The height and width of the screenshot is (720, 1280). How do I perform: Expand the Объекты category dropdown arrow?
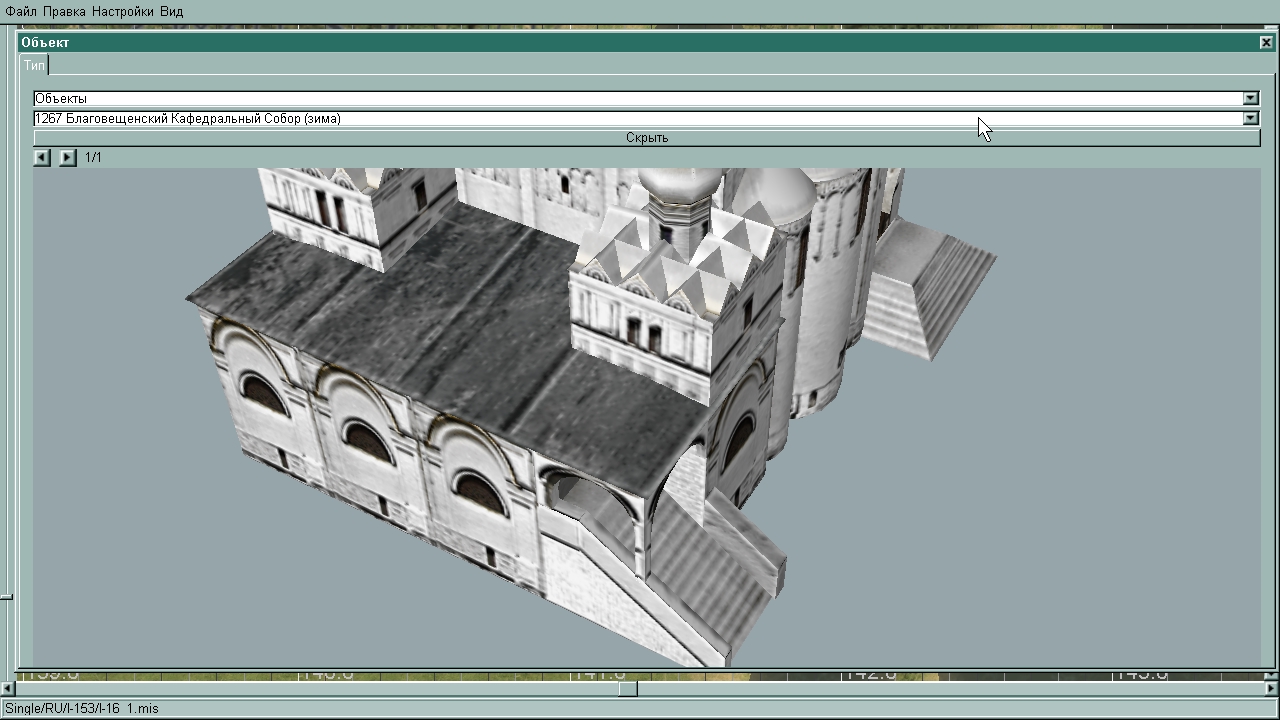[1250, 98]
